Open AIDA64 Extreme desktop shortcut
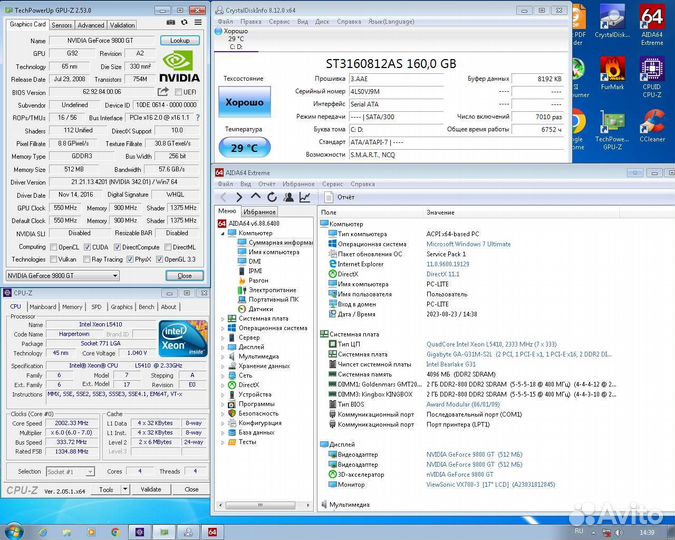 click(652, 25)
